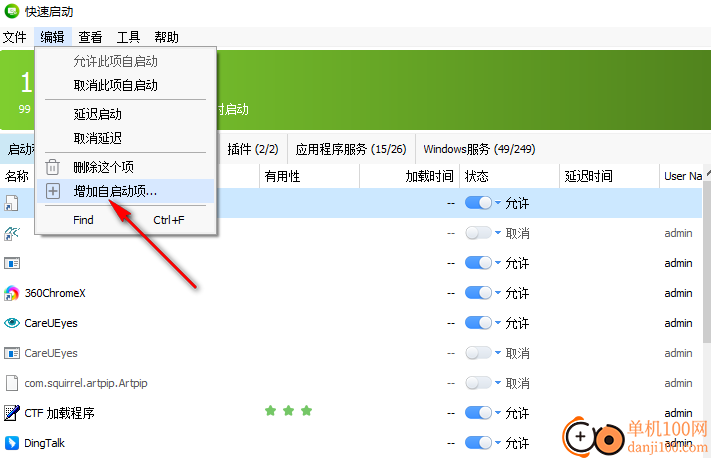The height and width of the screenshot is (458, 711).
Task: Sort by the 延迟时间 column header
Action: tap(609, 176)
